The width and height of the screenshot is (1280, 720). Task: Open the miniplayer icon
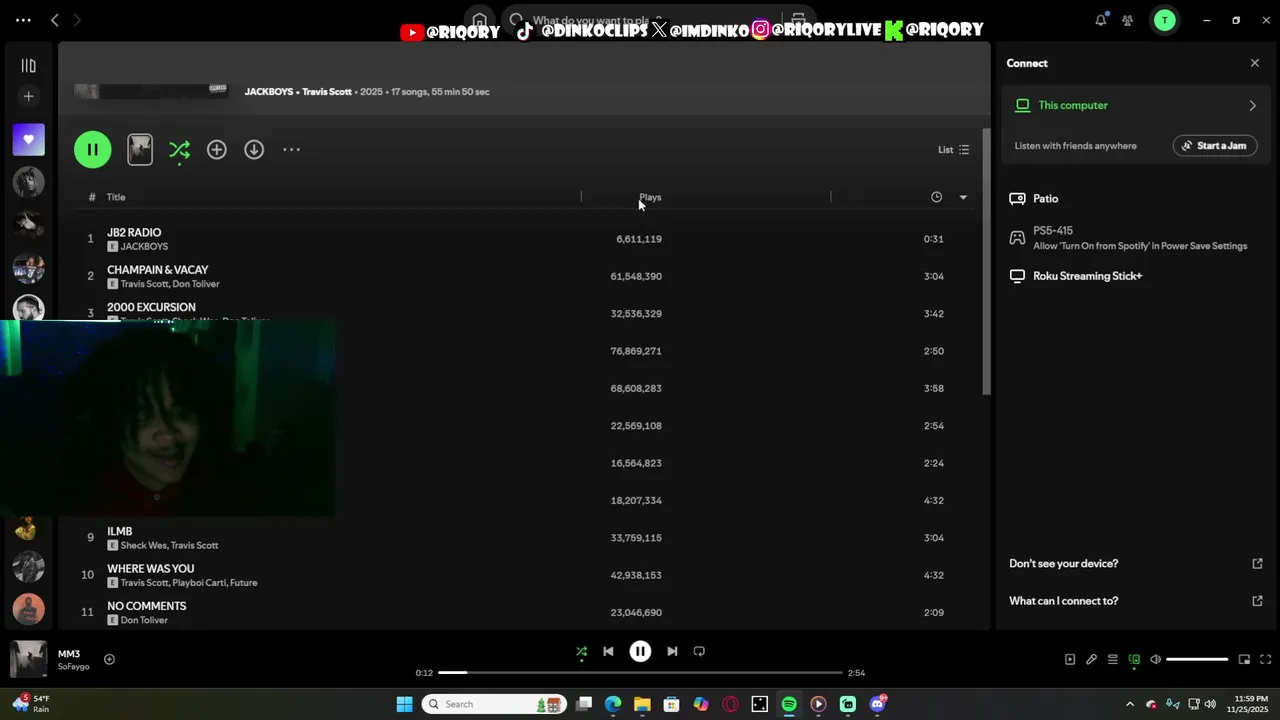tap(1244, 660)
